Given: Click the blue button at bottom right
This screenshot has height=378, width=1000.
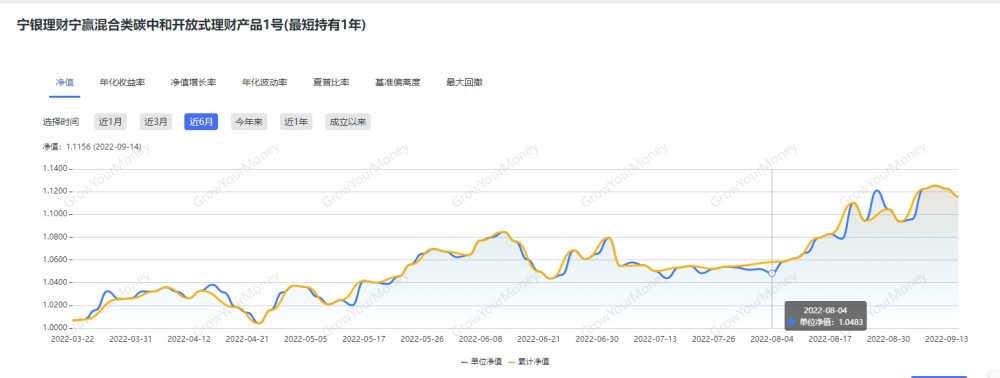Looking at the screenshot, I should 939,377.
